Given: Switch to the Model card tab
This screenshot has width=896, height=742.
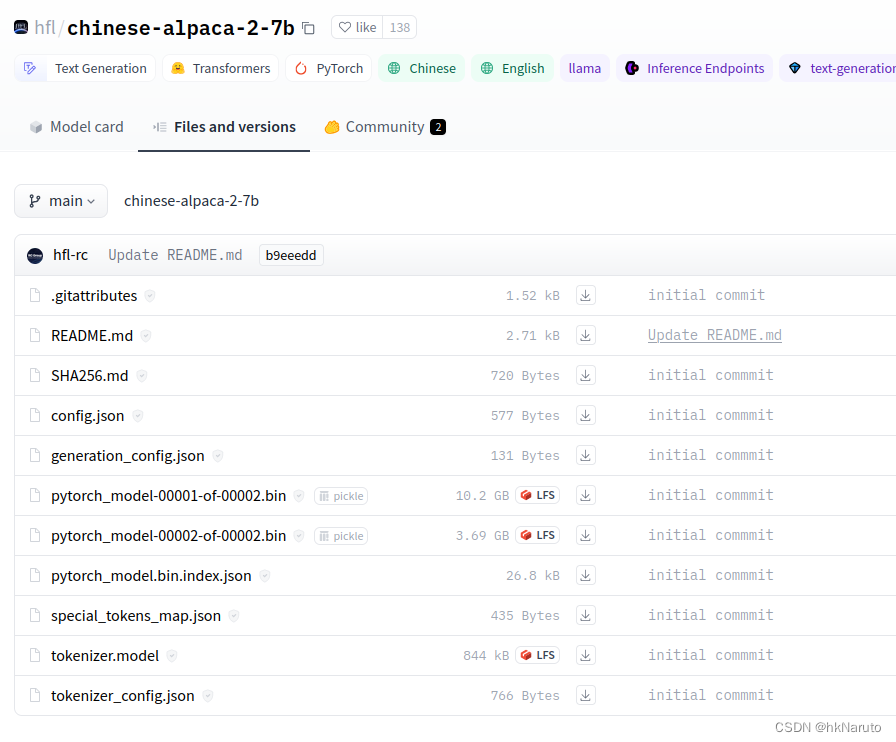Looking at the screenshot, I should 76,127.
